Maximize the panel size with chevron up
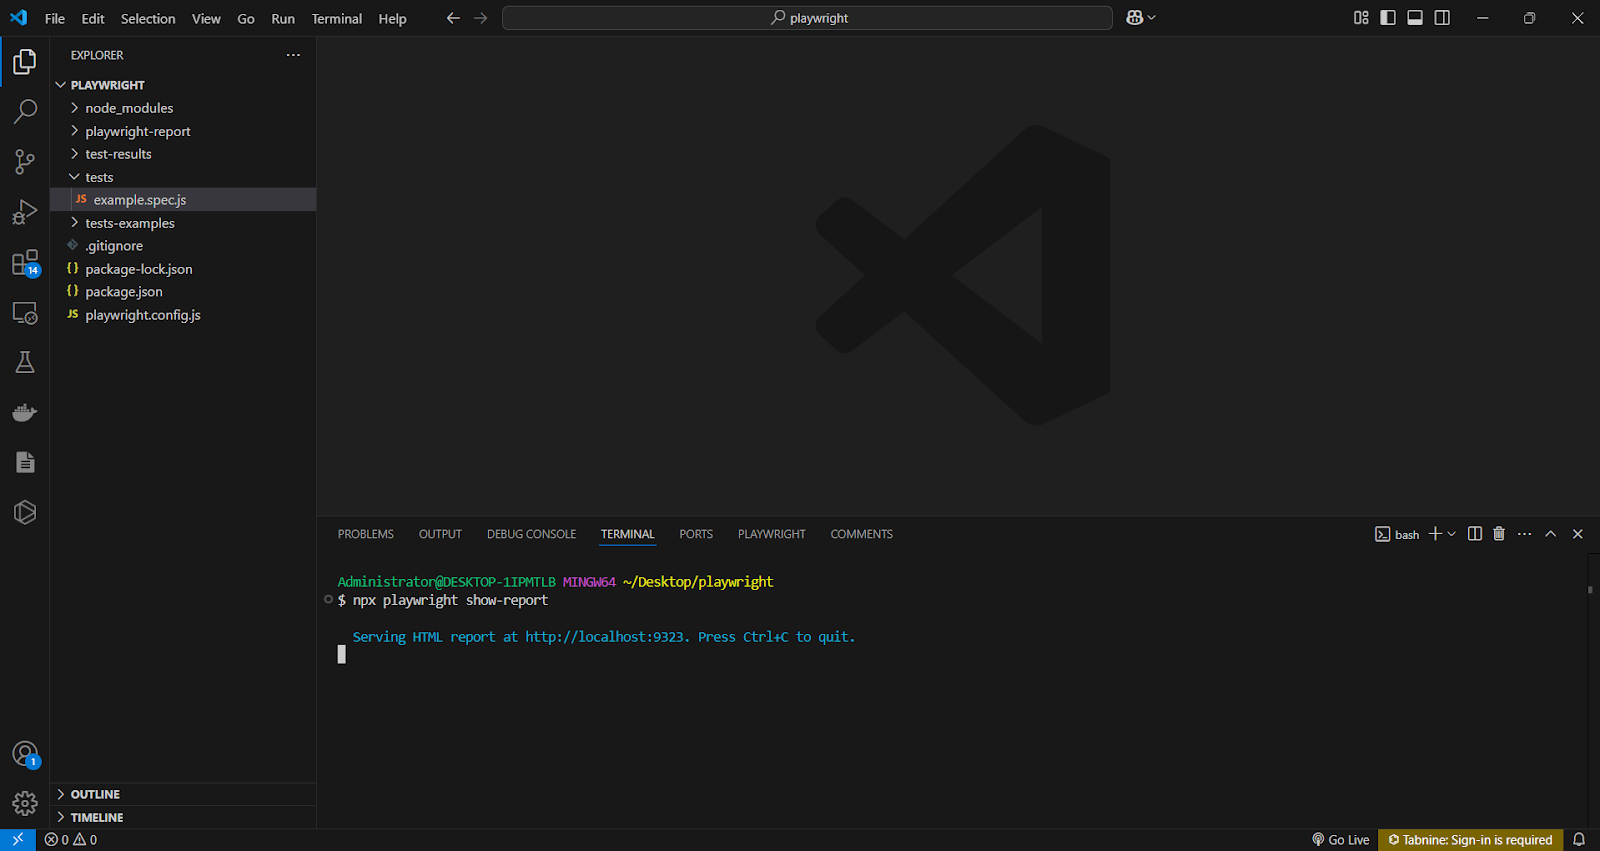The height and width of the screenshot is (851, 1600). pos(1551,534)
